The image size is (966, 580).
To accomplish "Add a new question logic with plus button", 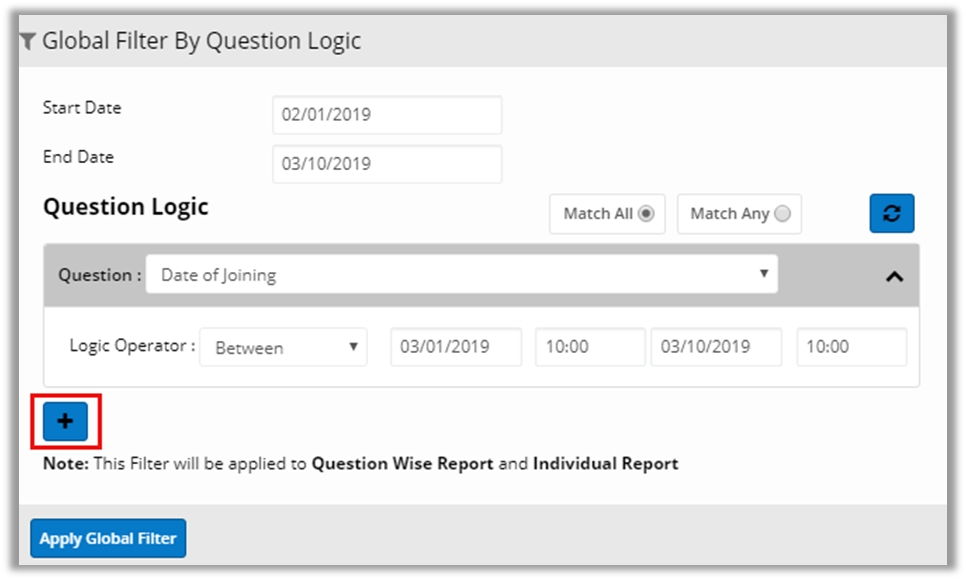I will pyautogui.click(x=65, y=422).
